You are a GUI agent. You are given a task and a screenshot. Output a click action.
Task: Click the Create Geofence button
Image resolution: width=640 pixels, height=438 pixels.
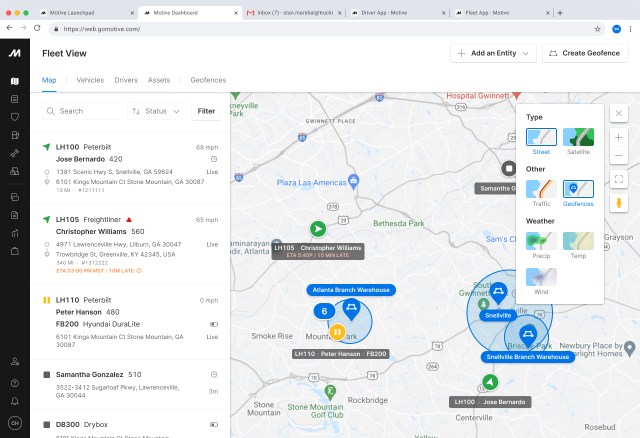point(585,53)
